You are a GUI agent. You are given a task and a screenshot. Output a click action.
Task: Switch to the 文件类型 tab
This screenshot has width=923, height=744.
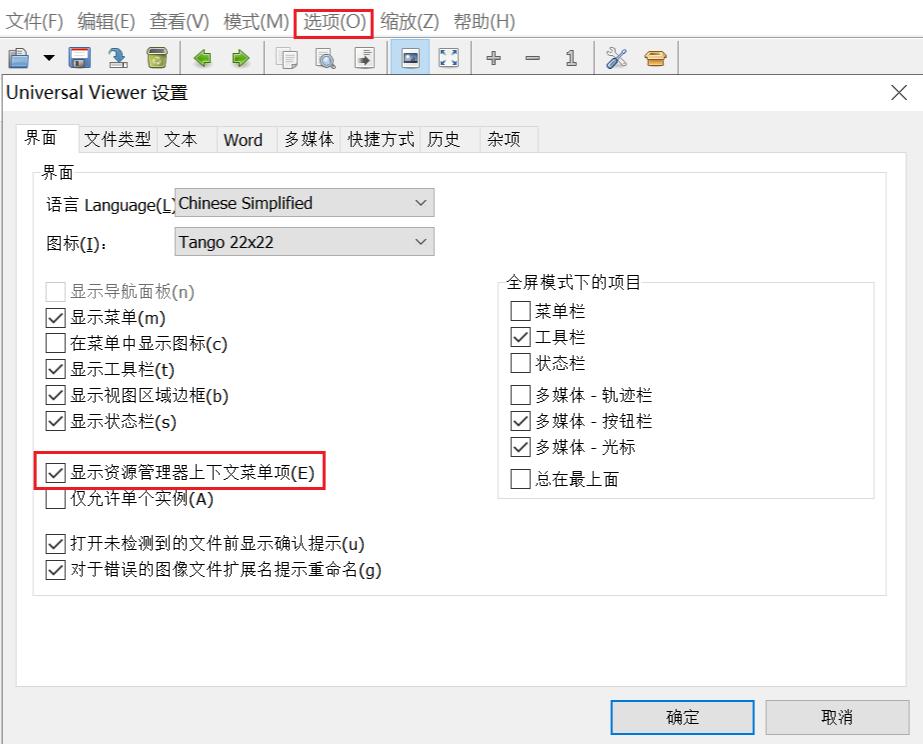coord(117,140)
